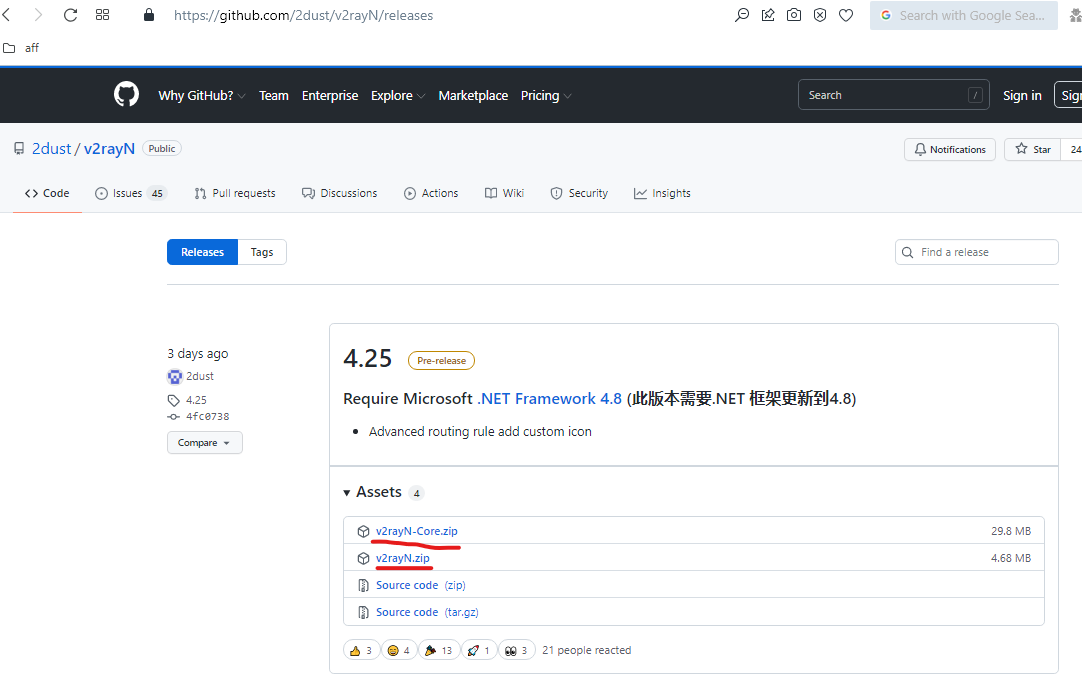Click the GitHub Octocat logo
1082x688 pixels.
(x=126, y=95)
